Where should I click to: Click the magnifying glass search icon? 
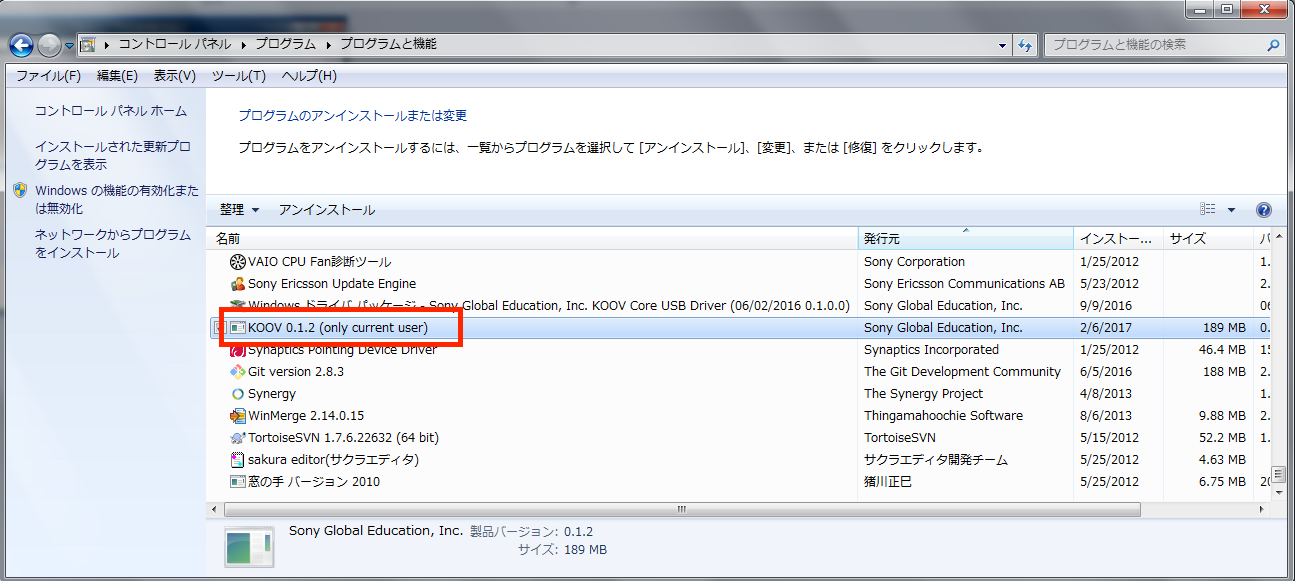[x=1273, y=45]
